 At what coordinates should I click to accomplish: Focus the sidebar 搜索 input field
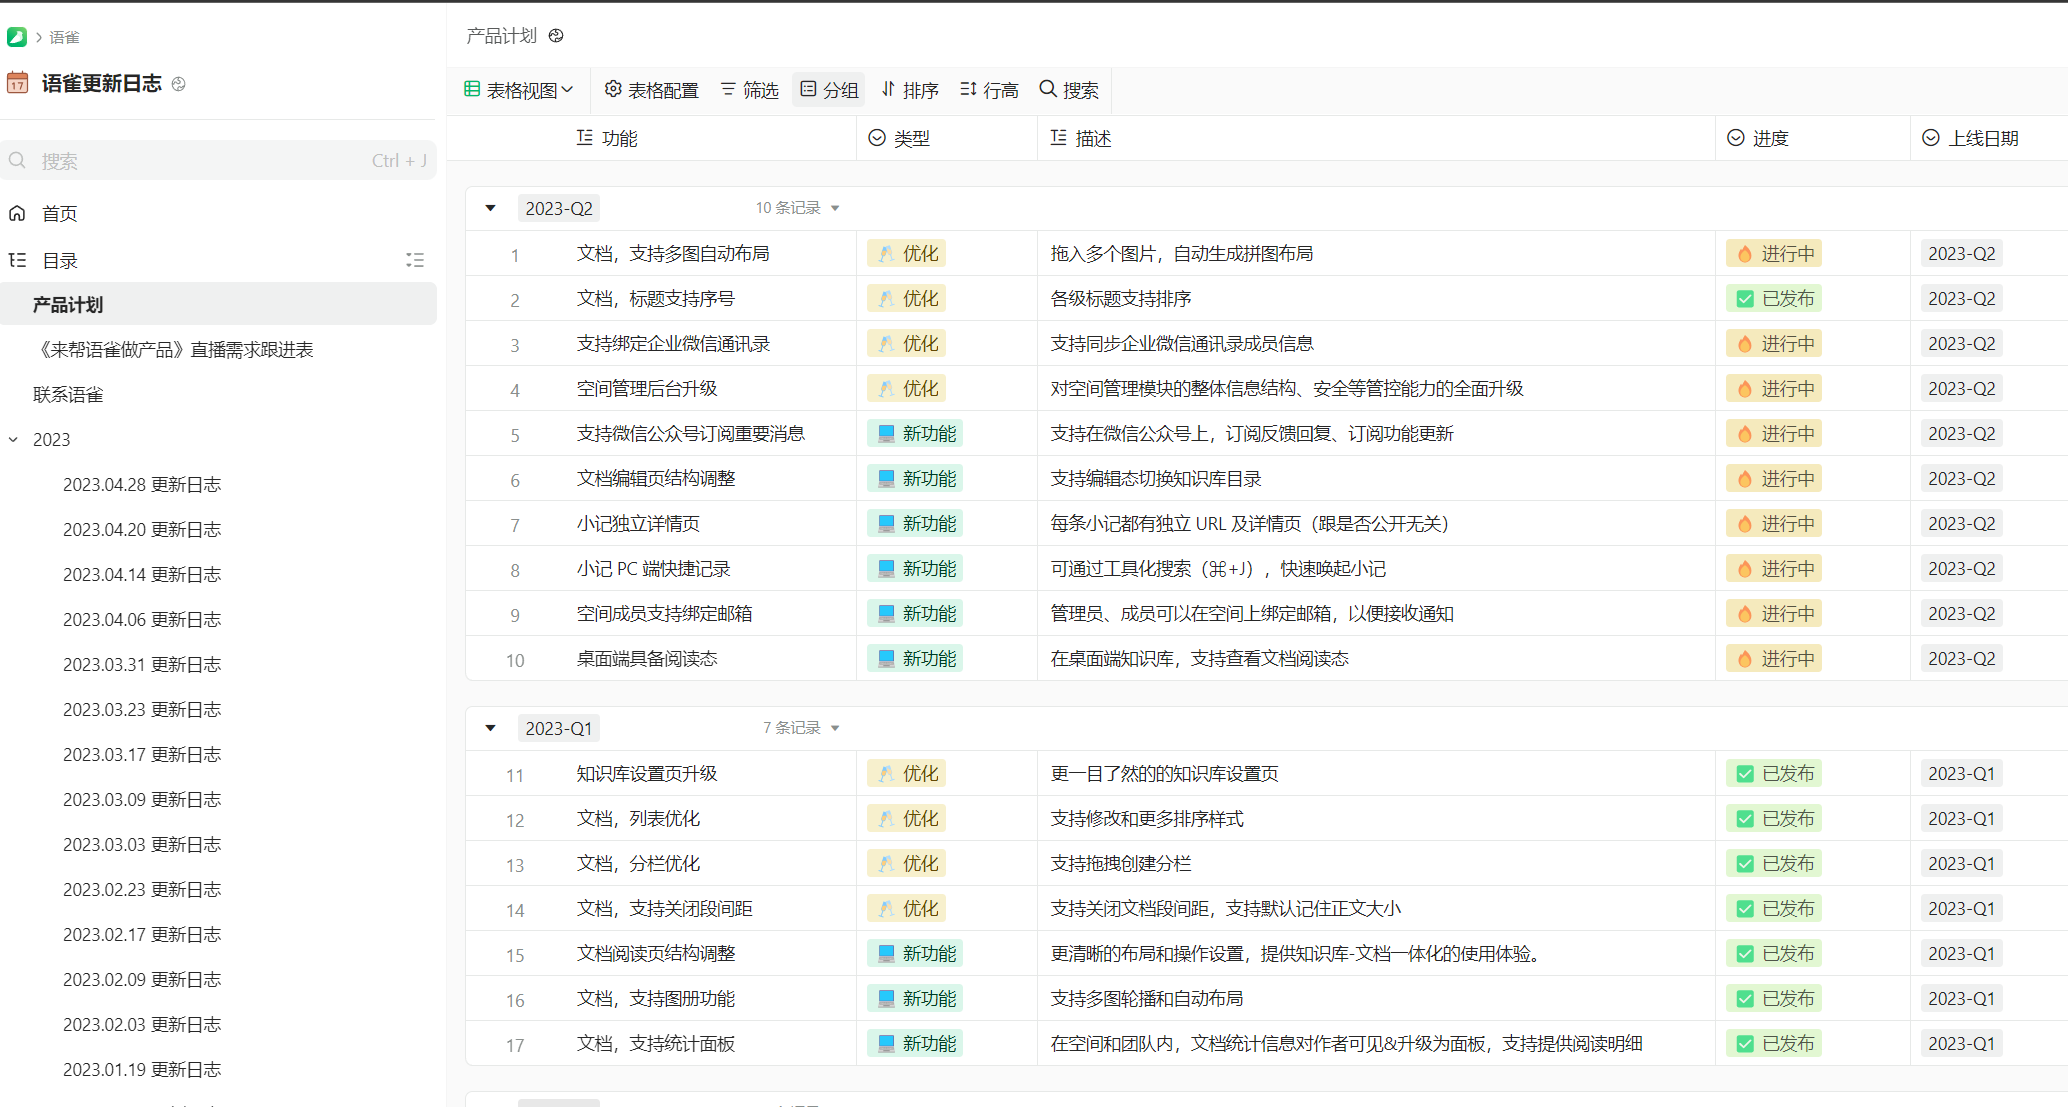pos(218,161)
